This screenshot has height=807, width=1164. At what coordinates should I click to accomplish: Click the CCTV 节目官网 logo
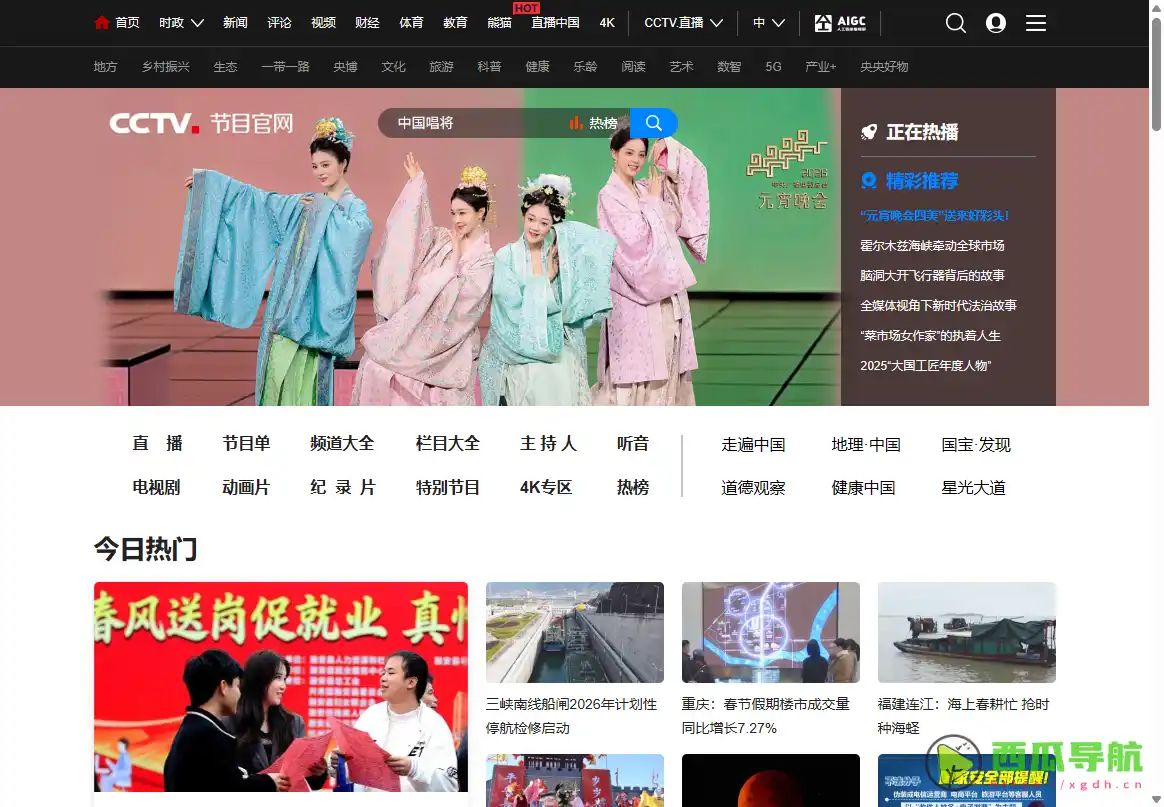(200, 122)
